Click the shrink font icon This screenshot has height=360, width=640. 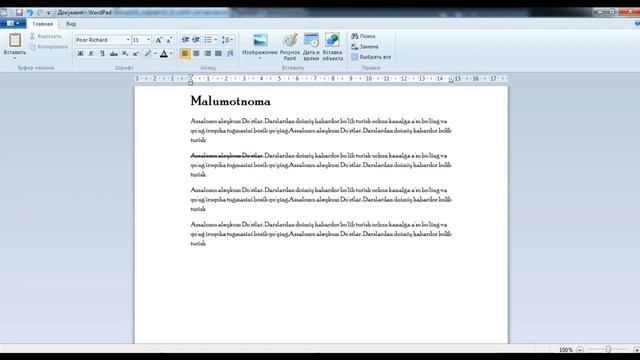[x=169, y=40]
